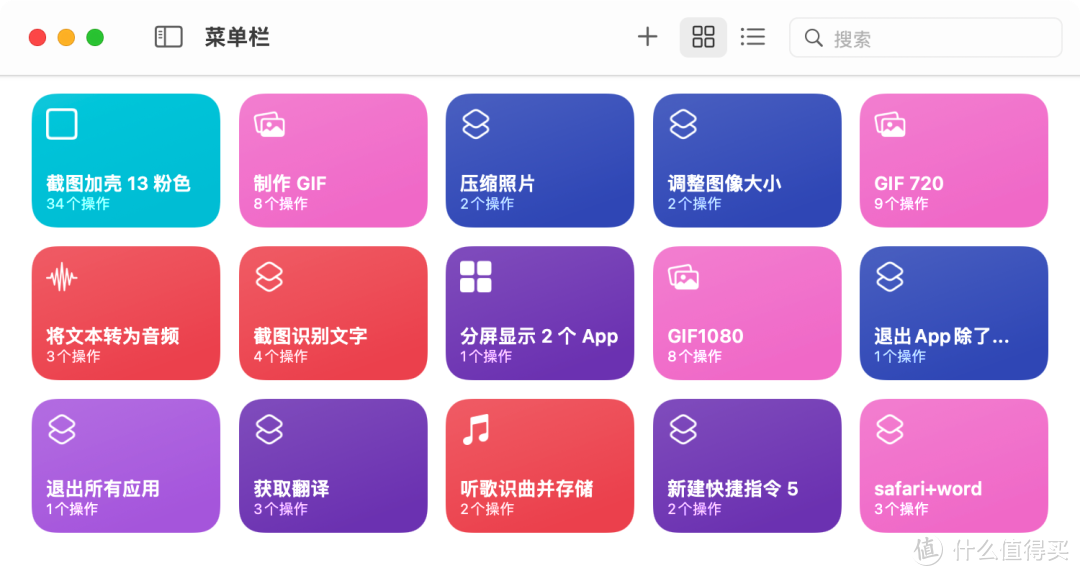Toggle the sidebar panel icon

[169, 37]
